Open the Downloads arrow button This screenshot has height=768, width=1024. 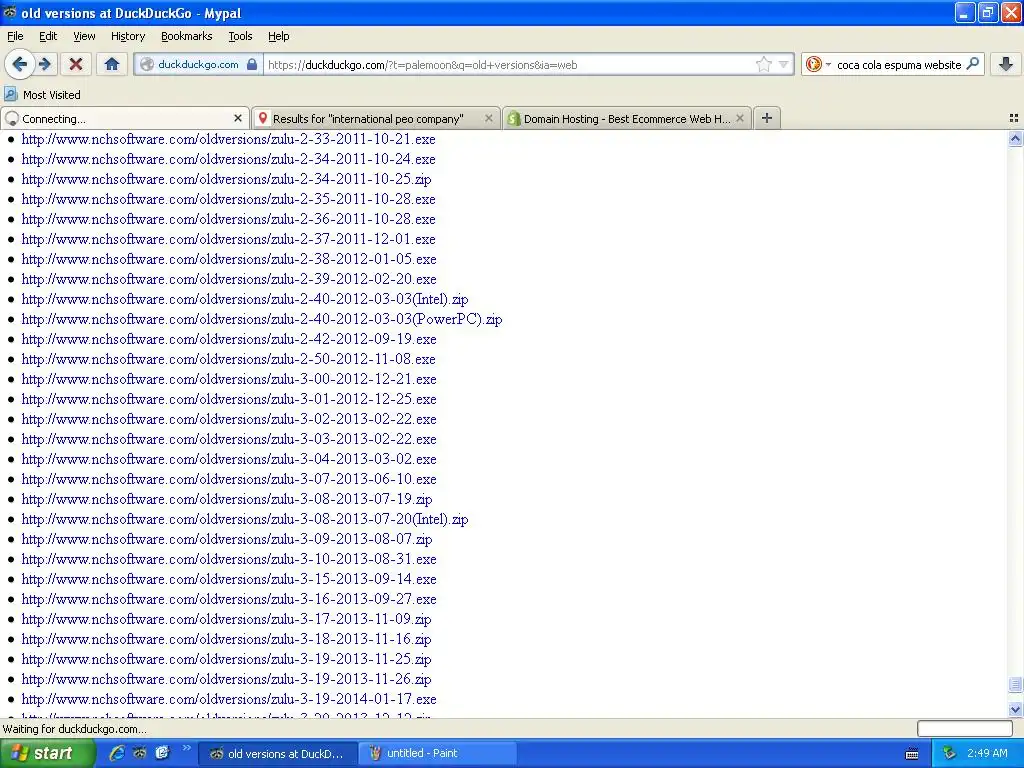(1006, 64)
